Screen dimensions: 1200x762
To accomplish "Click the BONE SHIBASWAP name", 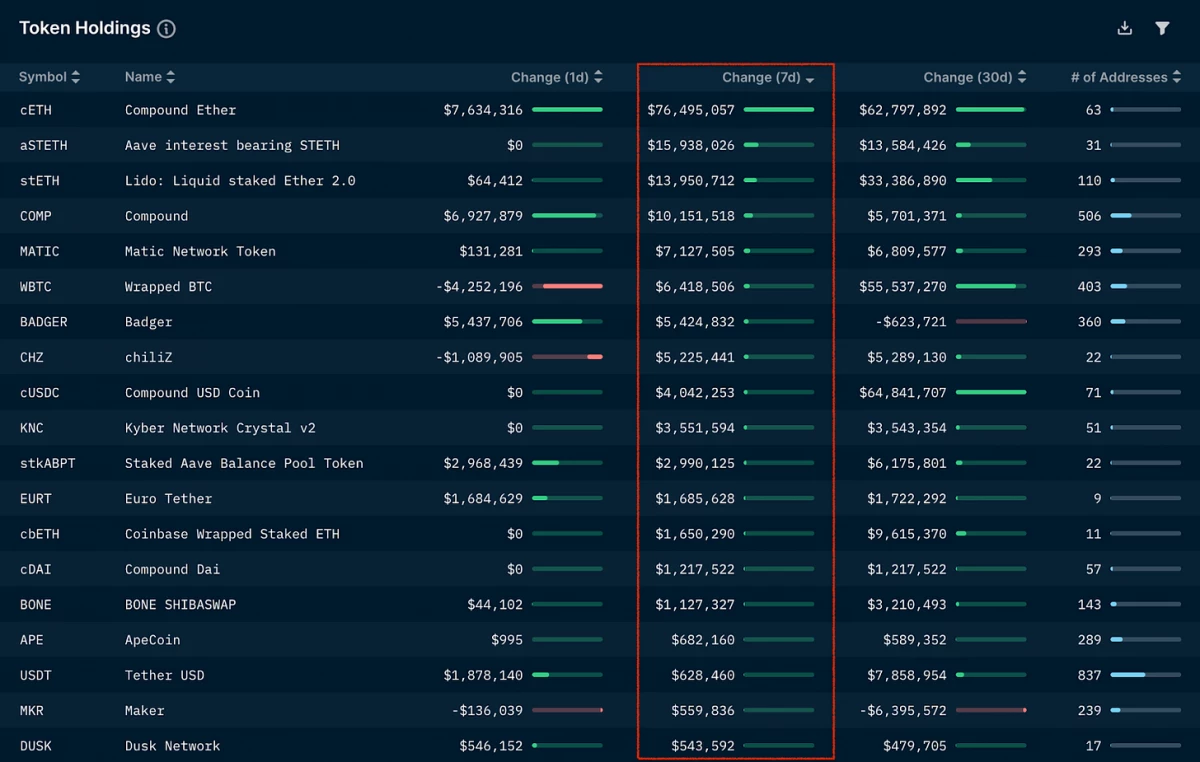I will click(181, 605).
